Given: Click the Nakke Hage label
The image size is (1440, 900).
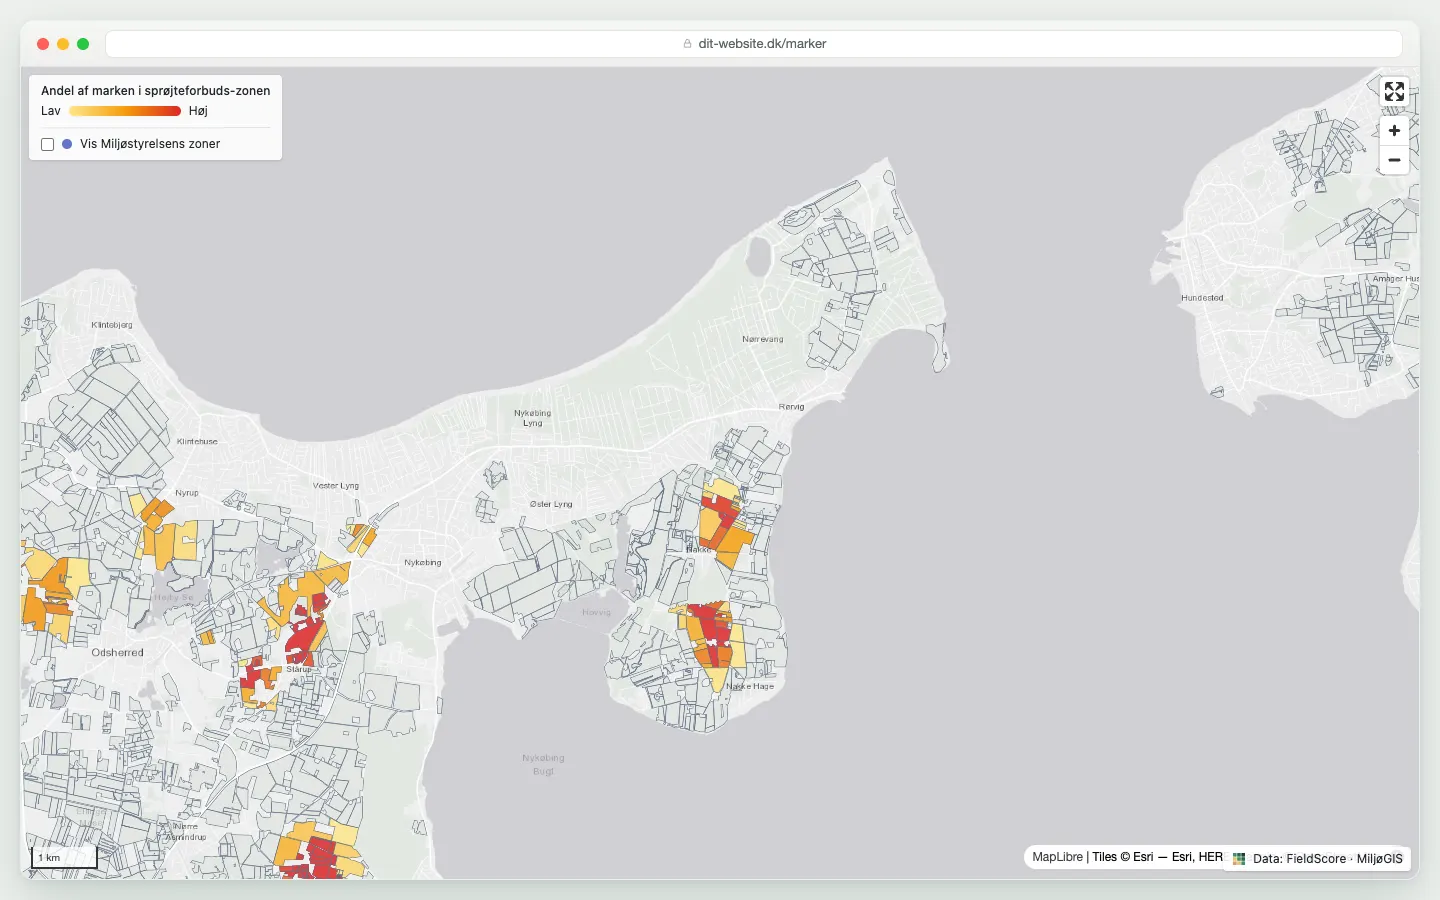Looking at the screenshot, I should (x=750, y=686).
